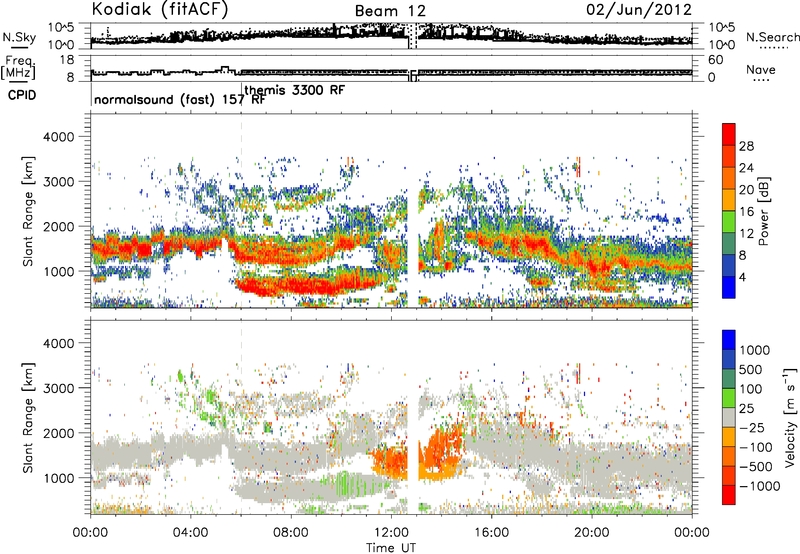Click the light green segment of Power color bar
Image resolution: width=800 pixels, height=554 pixels.
tap(729, 221)
